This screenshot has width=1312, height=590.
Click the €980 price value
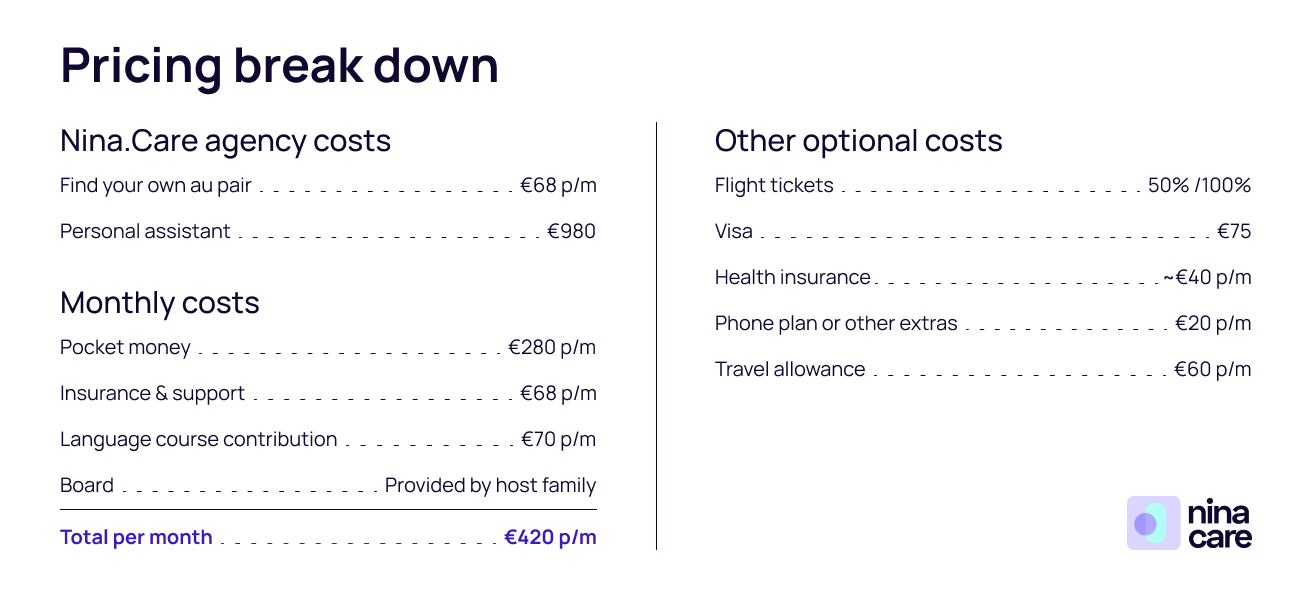coord(571,232)
